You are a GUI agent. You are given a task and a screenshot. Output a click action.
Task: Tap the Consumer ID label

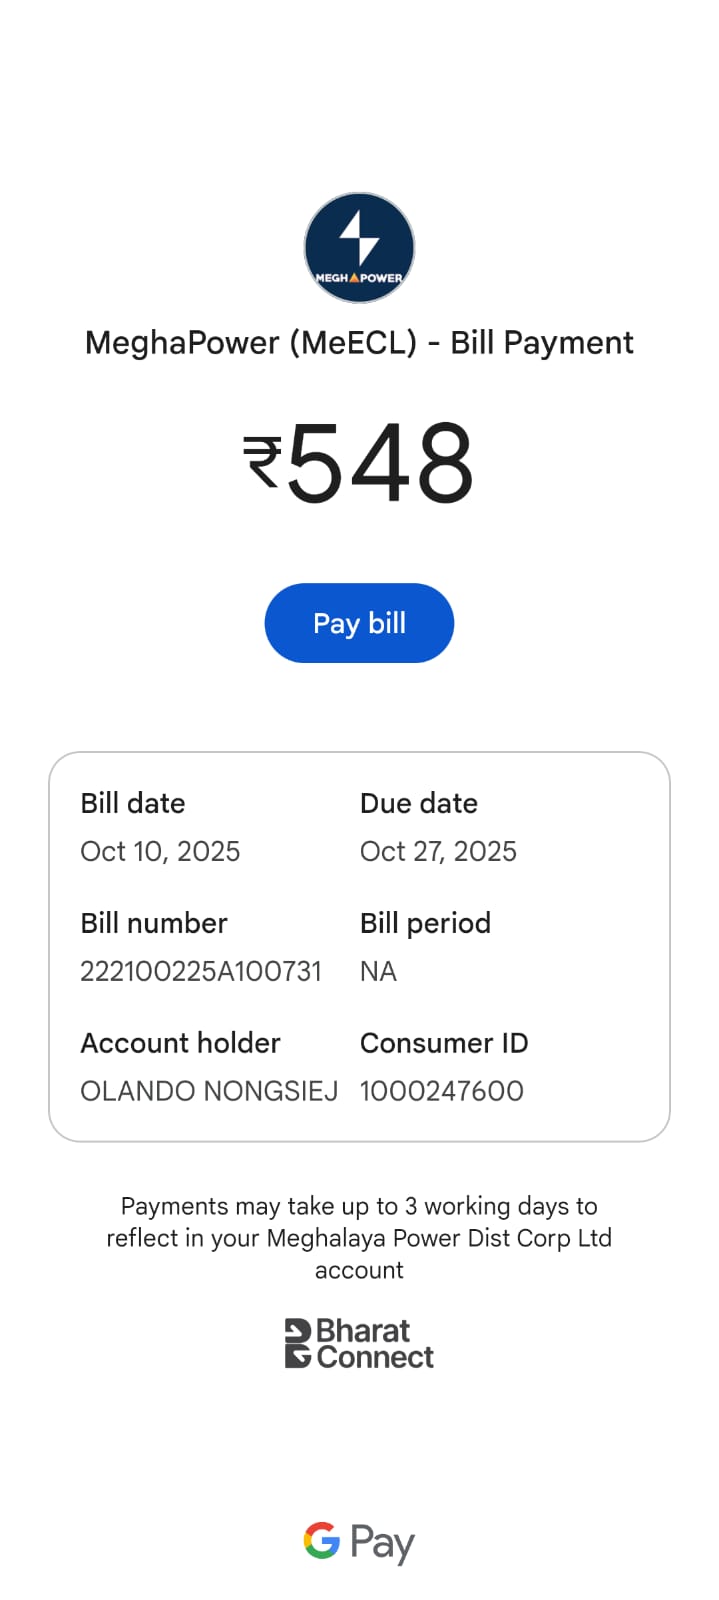tap(444, 1043)
